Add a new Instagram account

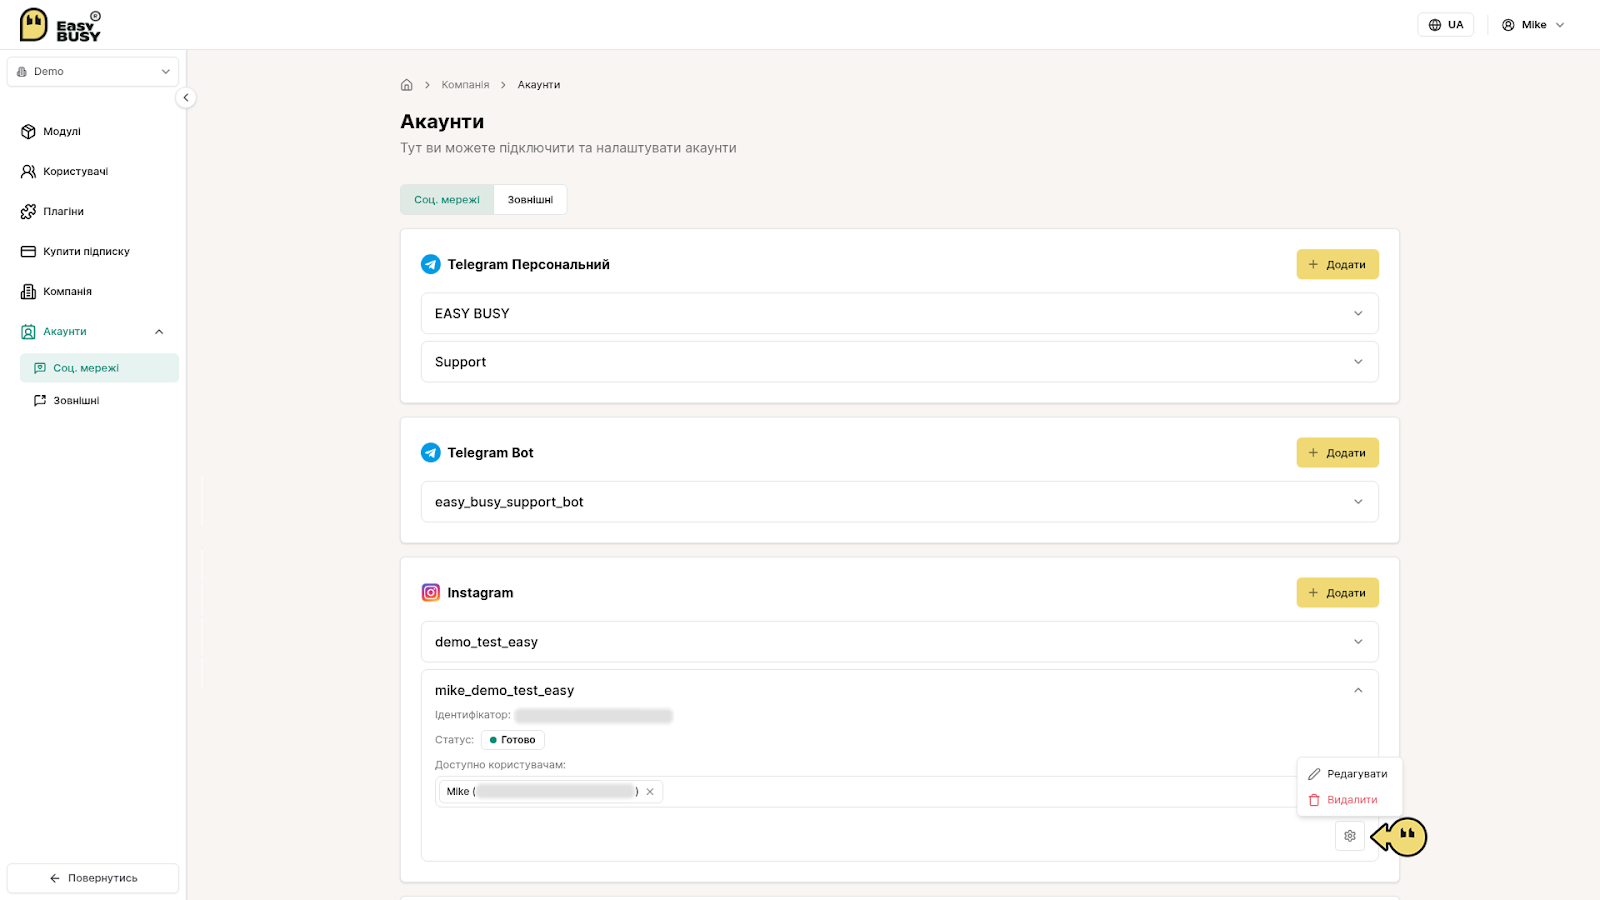tap(1338, 593)
